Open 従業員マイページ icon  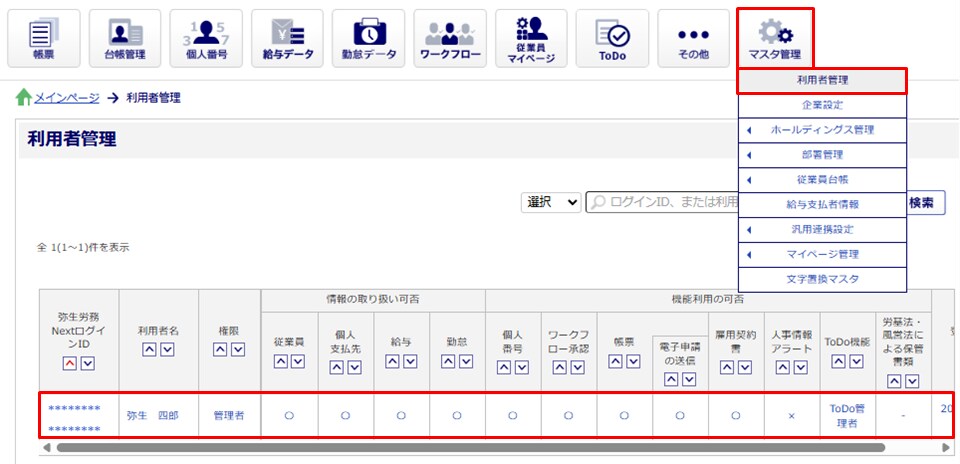[x=530, y=38]
